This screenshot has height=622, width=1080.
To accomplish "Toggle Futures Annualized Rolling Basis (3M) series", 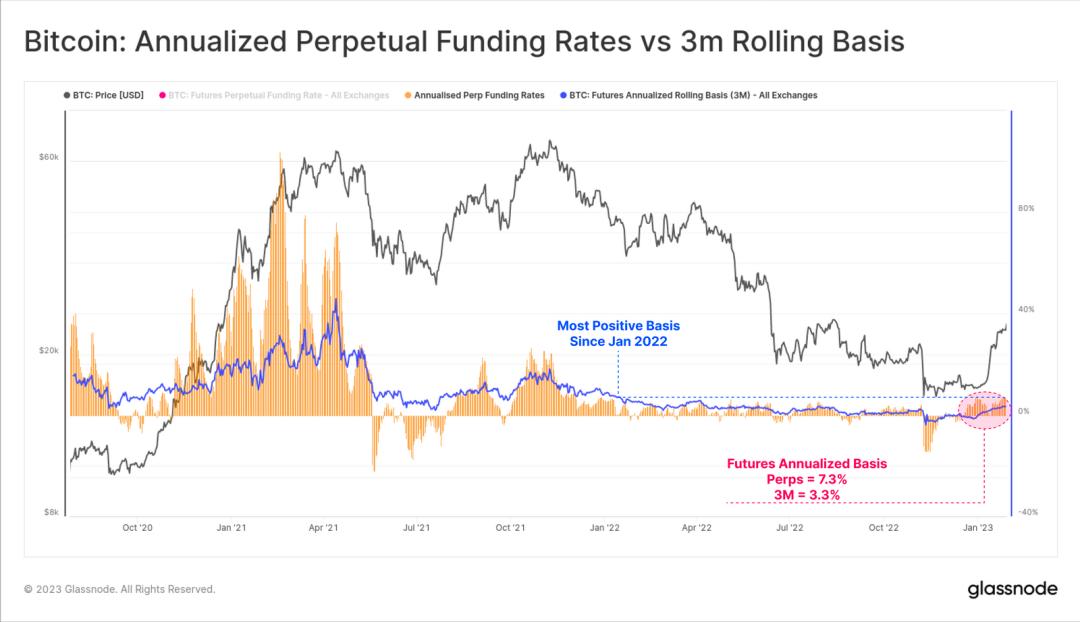I will (x=694, y=96).
